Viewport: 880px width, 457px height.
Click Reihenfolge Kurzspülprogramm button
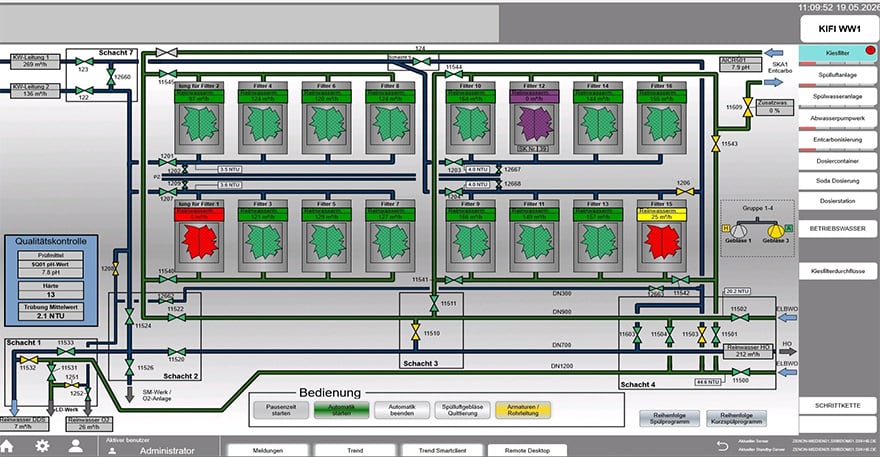click(x=736, y=418)
